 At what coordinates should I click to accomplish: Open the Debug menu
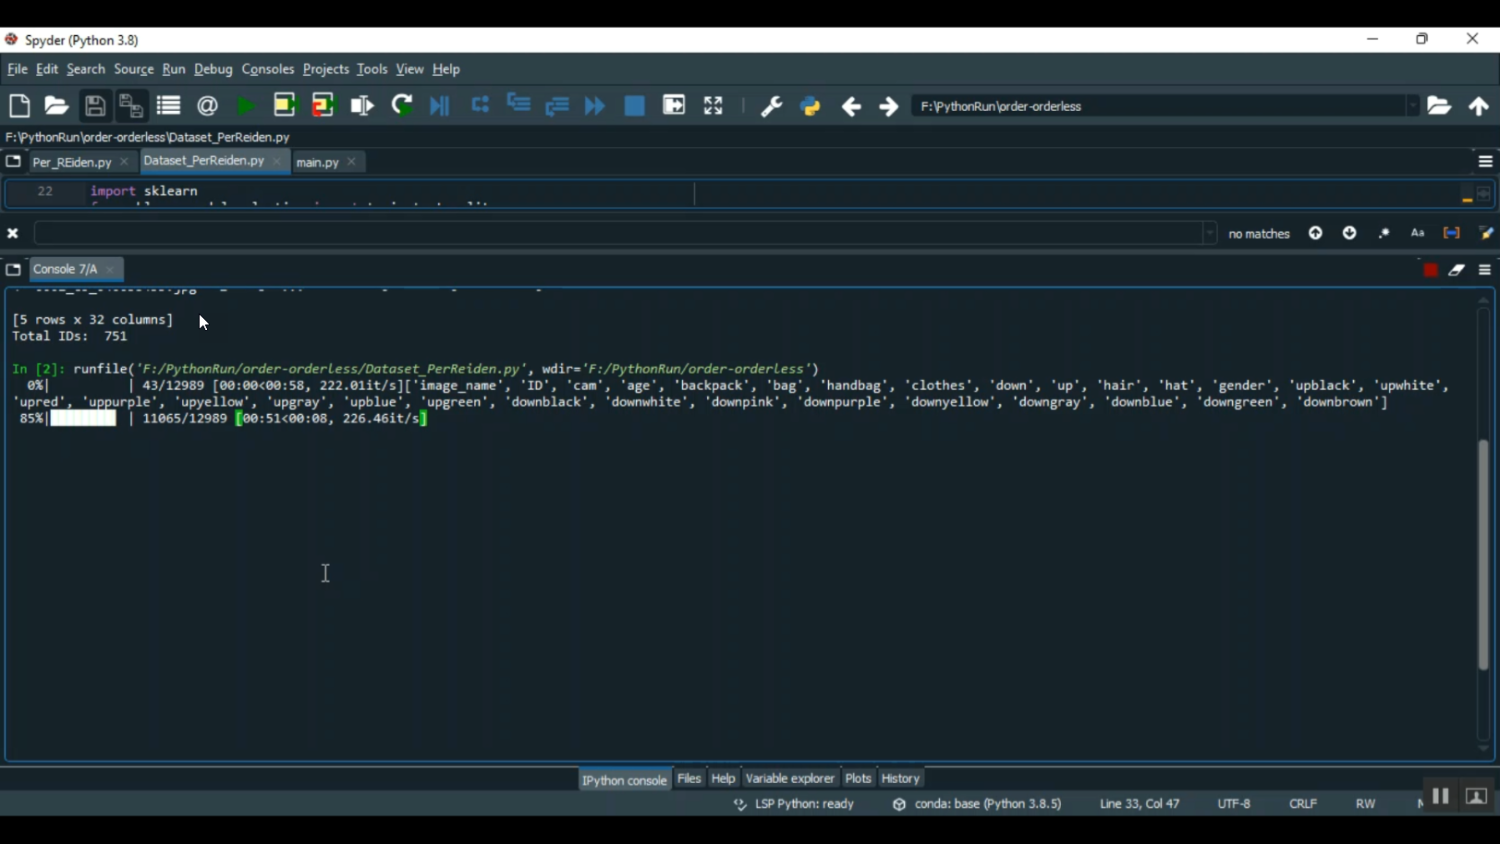click(x=213, y=70)
